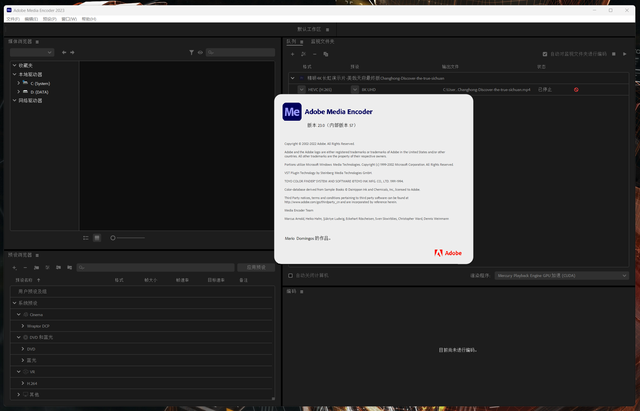Duplicate the selected queue item
The height and width of the screenshot is (411, 640).
[326, 54]
